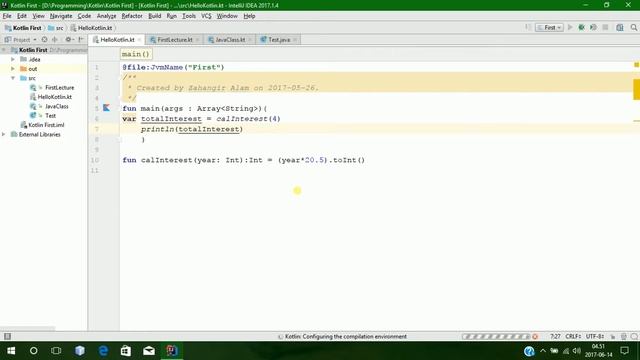Change UTF-8 file encoding setting
The height and width of the screenshot is (360, 640).
[595, 336]
